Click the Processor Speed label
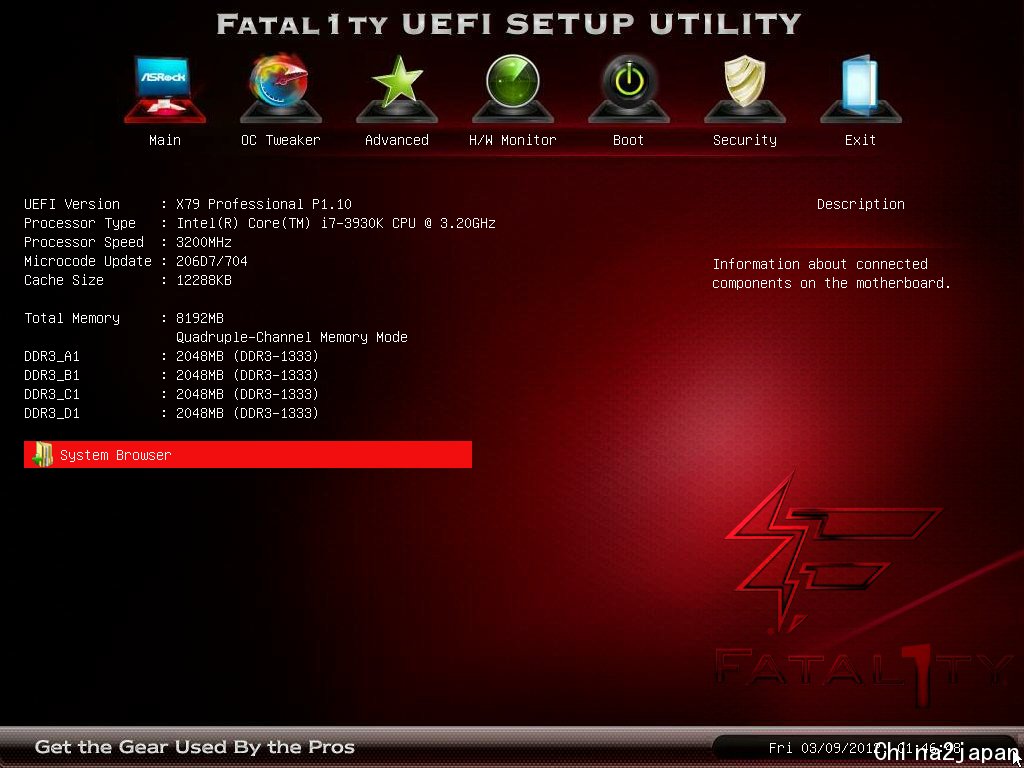This screenshot has width=1024, height=768. (84, 242)
